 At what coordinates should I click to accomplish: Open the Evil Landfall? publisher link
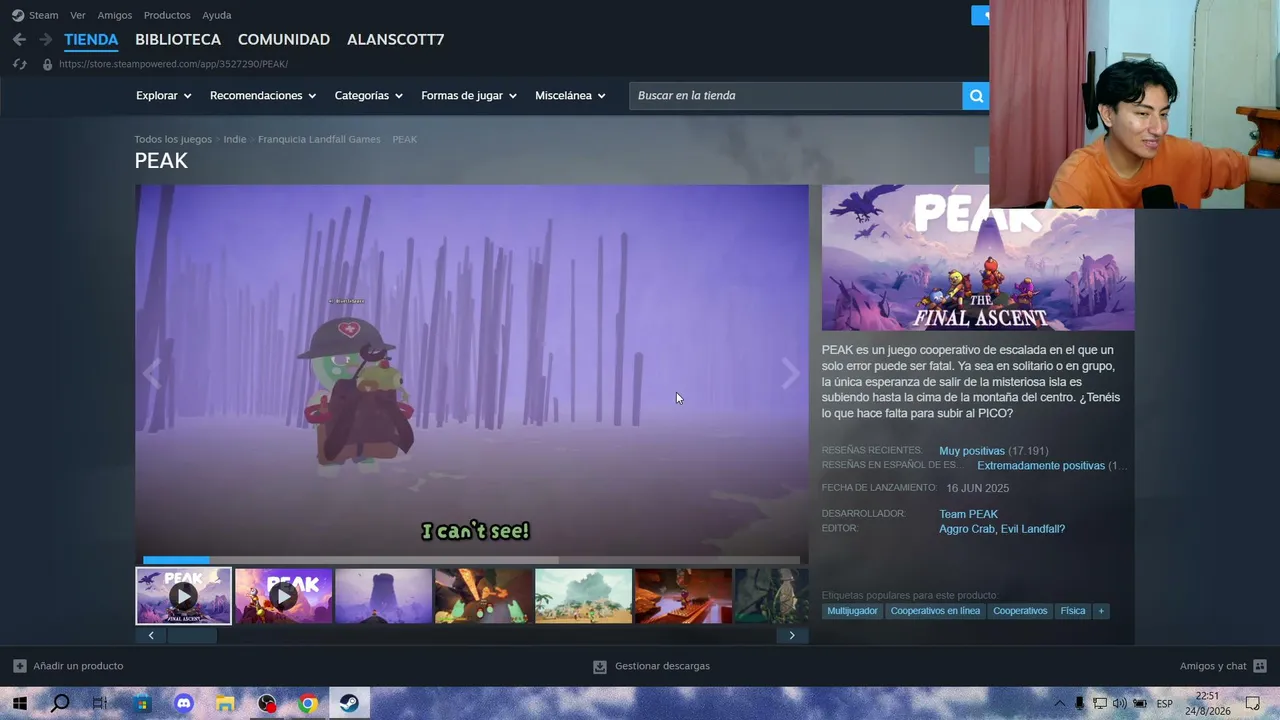(1033, 529)
